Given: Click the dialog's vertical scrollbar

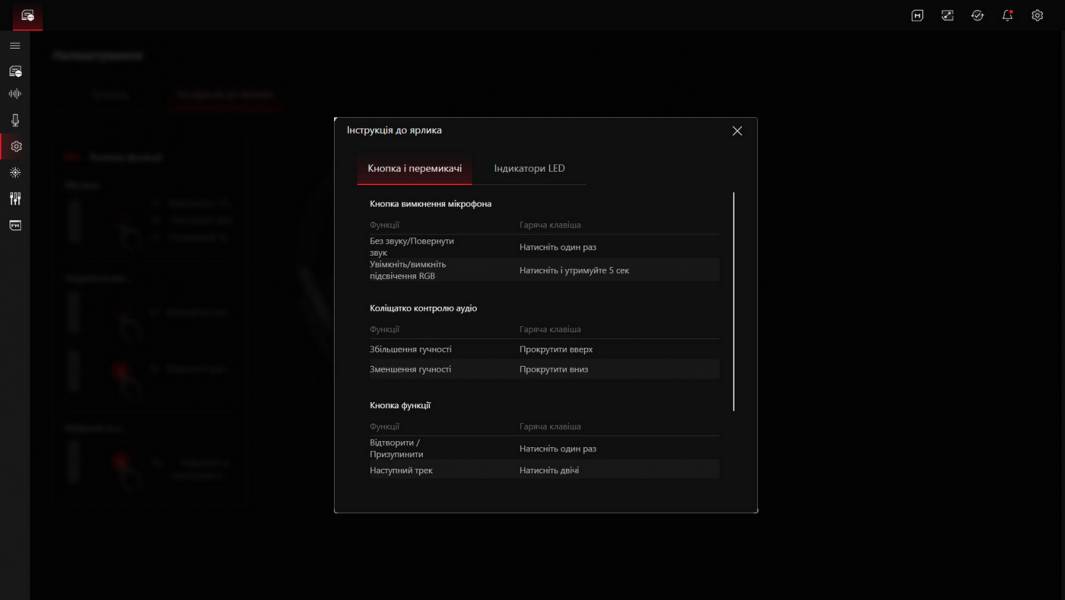Looking at the screenshot, I should coord(734,302).
